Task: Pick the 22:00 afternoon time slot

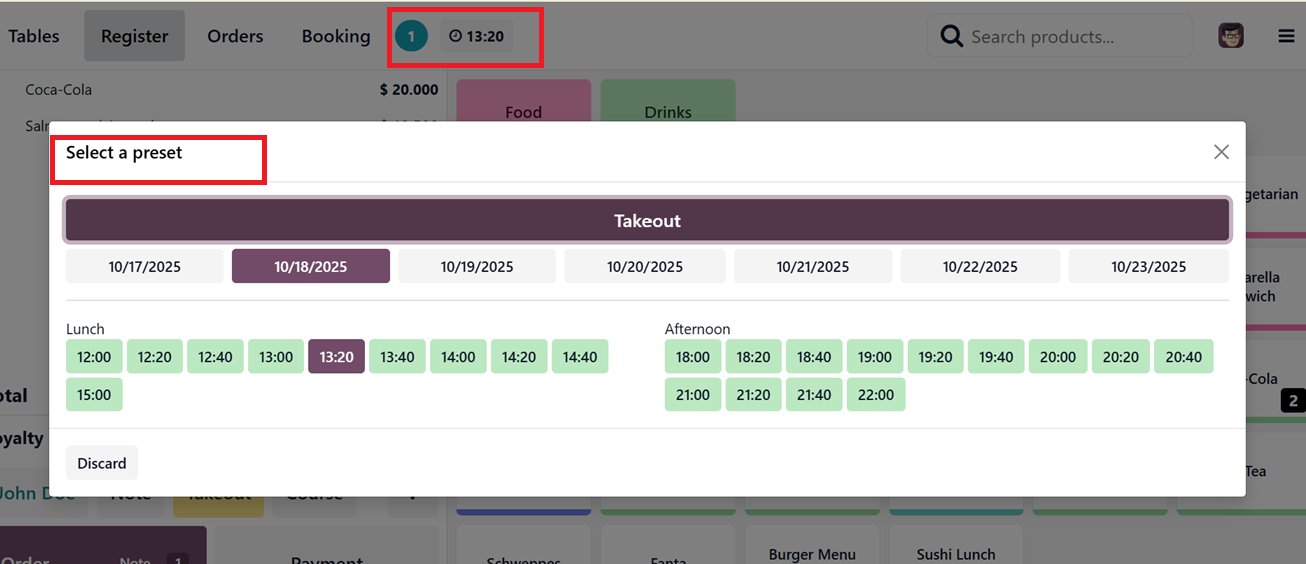Action: pos(875,395)
